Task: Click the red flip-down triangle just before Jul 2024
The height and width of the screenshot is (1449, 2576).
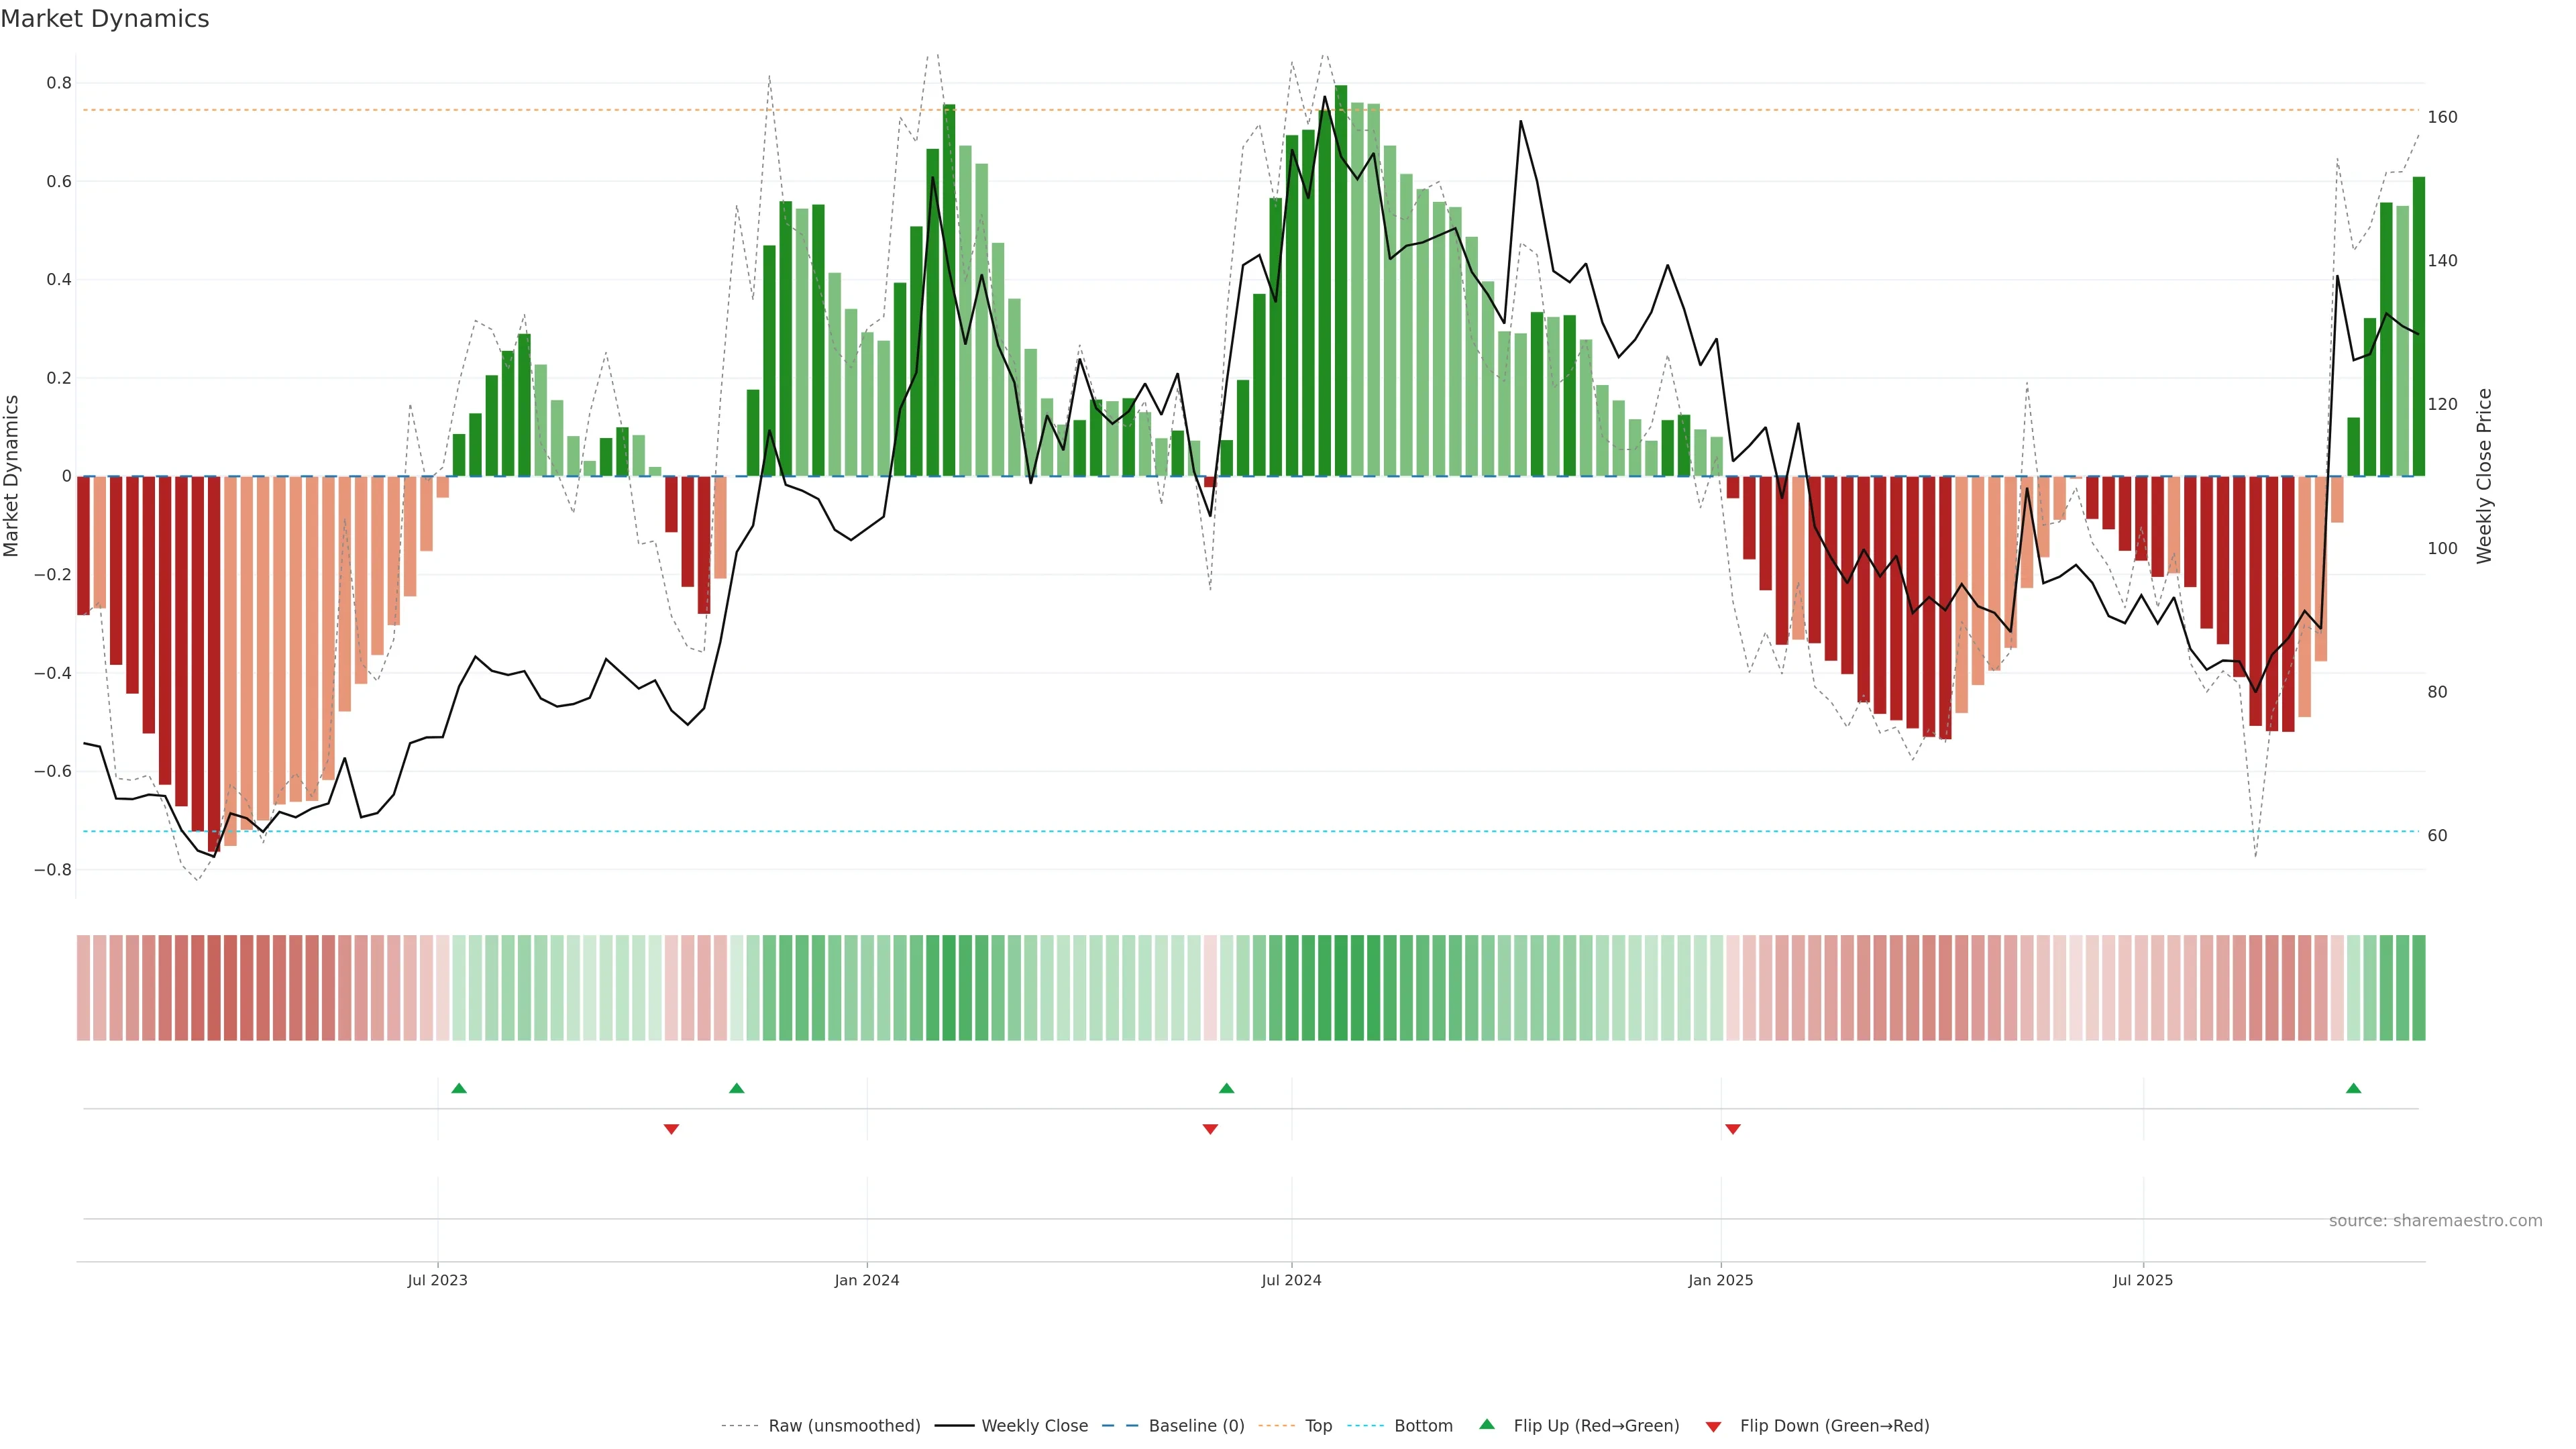Action: (x=1210, y=1129)
